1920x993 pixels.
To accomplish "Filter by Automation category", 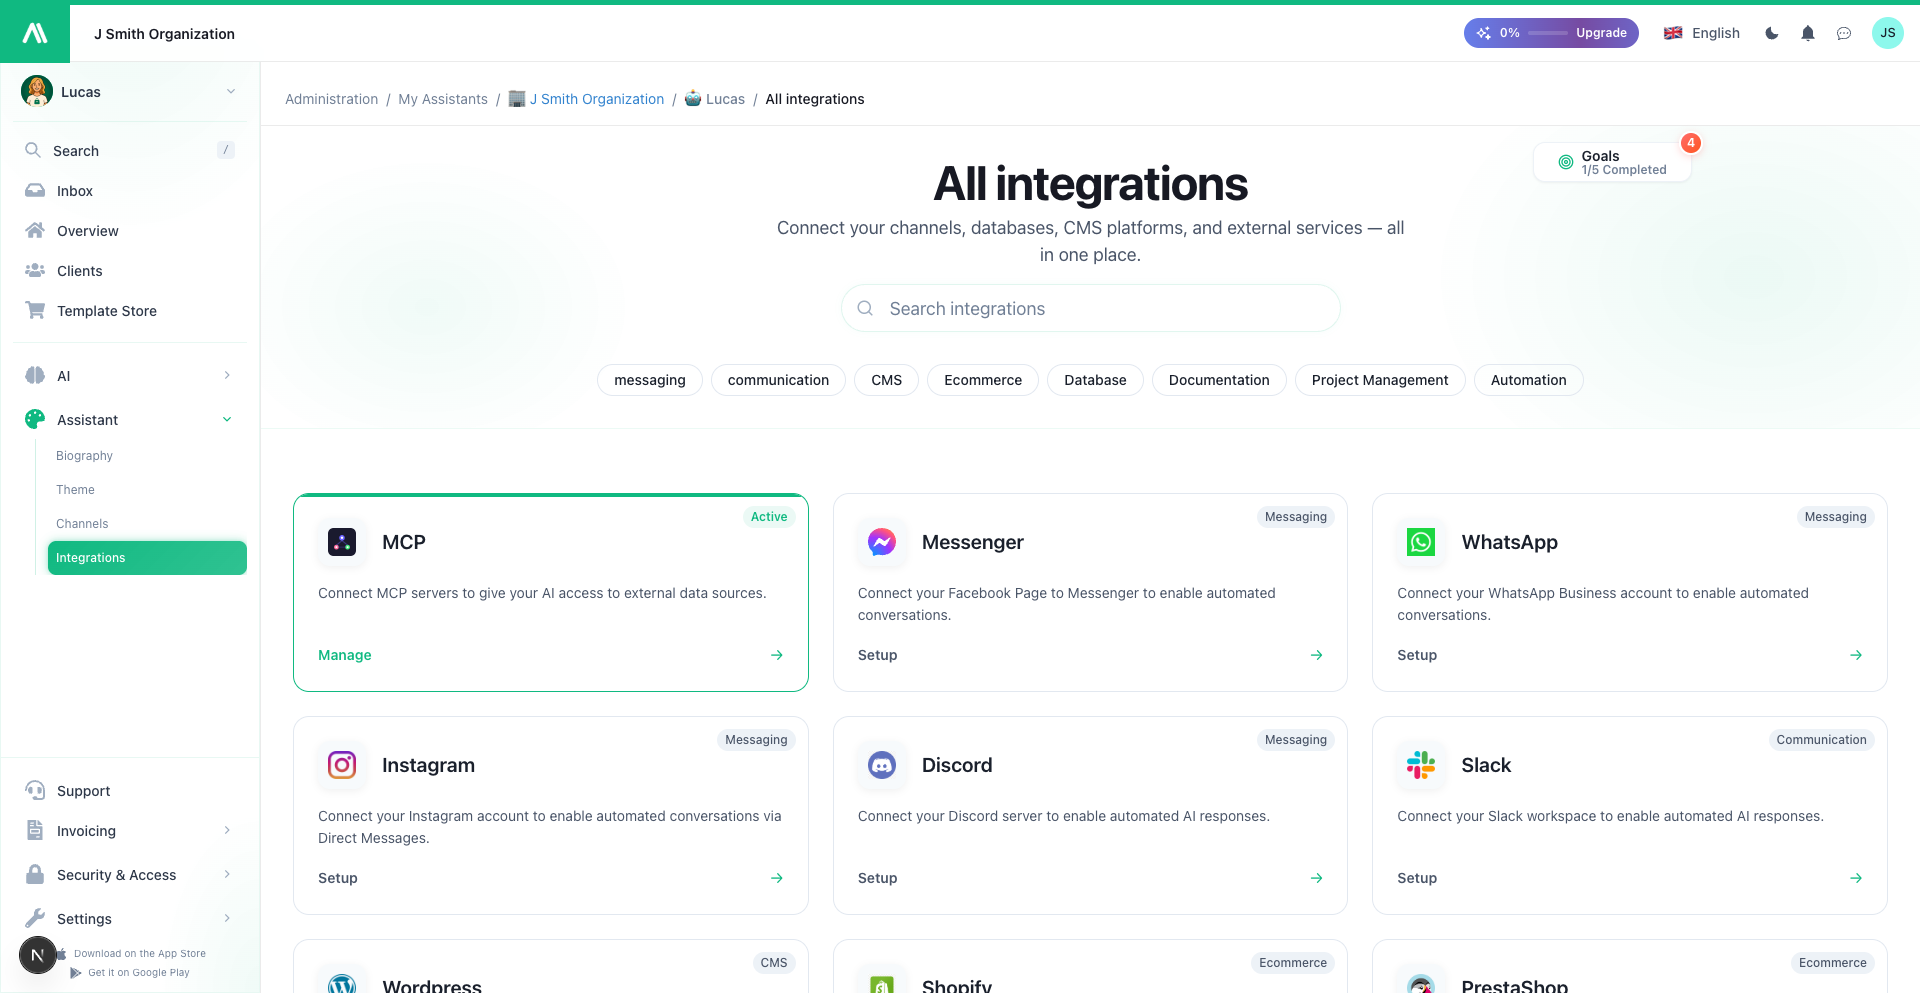I will click(x=1528, y=380).
